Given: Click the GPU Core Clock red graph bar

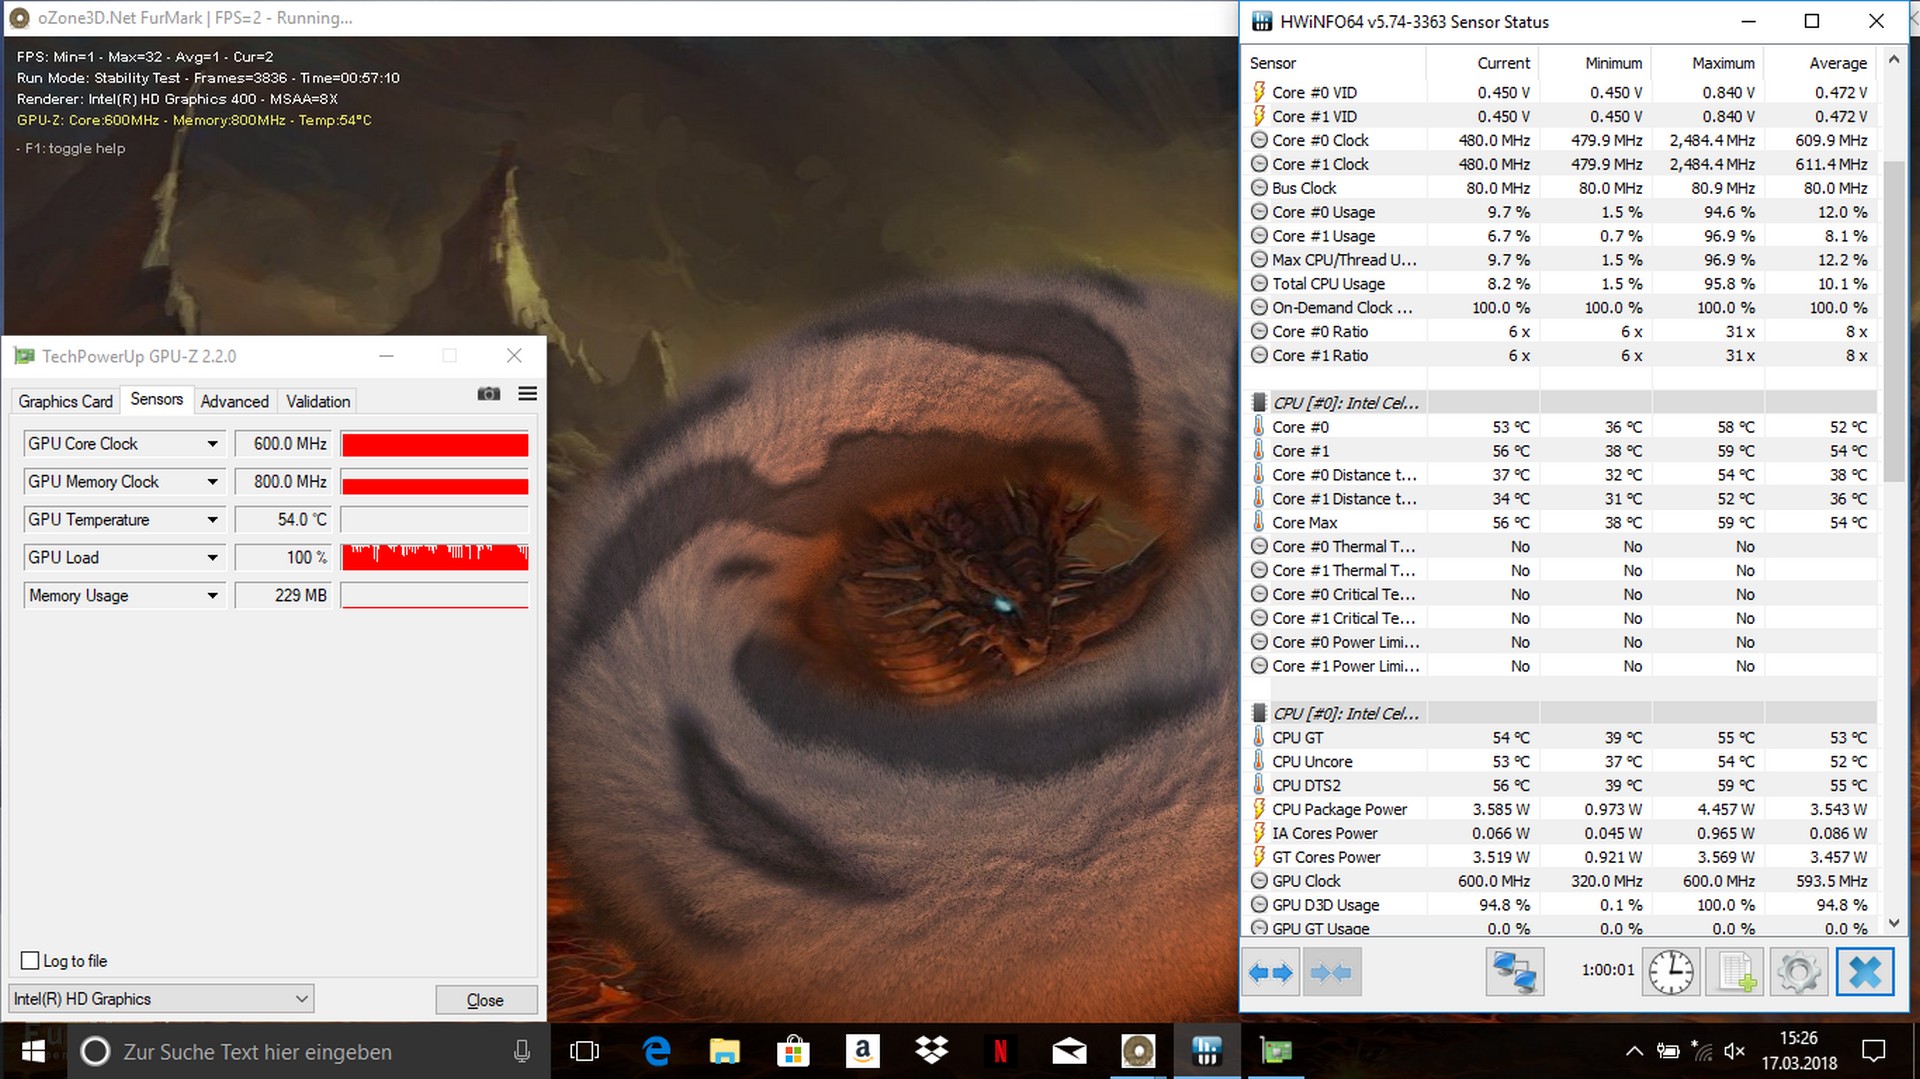Looking at the screenshot, I should point(435,444).
